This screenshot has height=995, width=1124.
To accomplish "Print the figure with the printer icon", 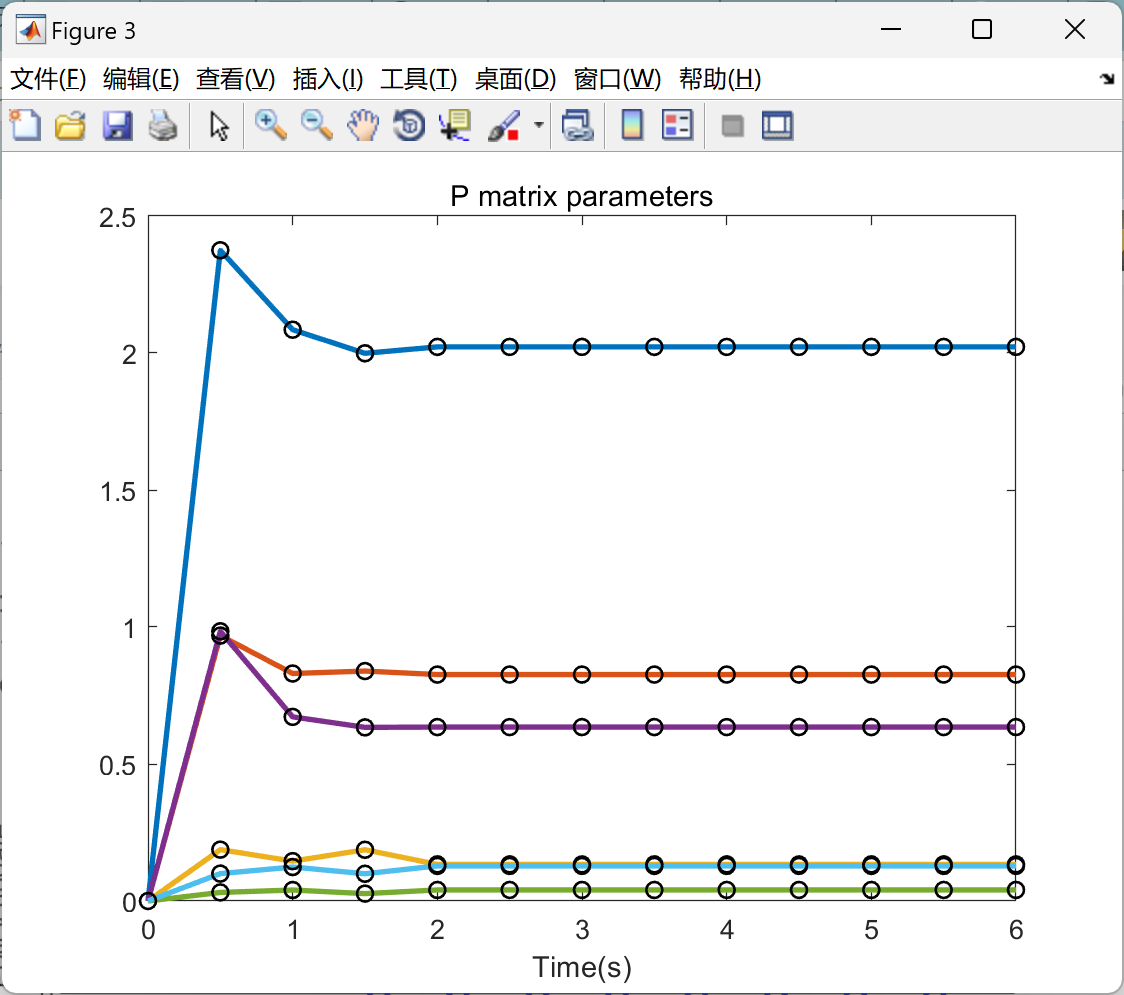I will pos(163,125).
